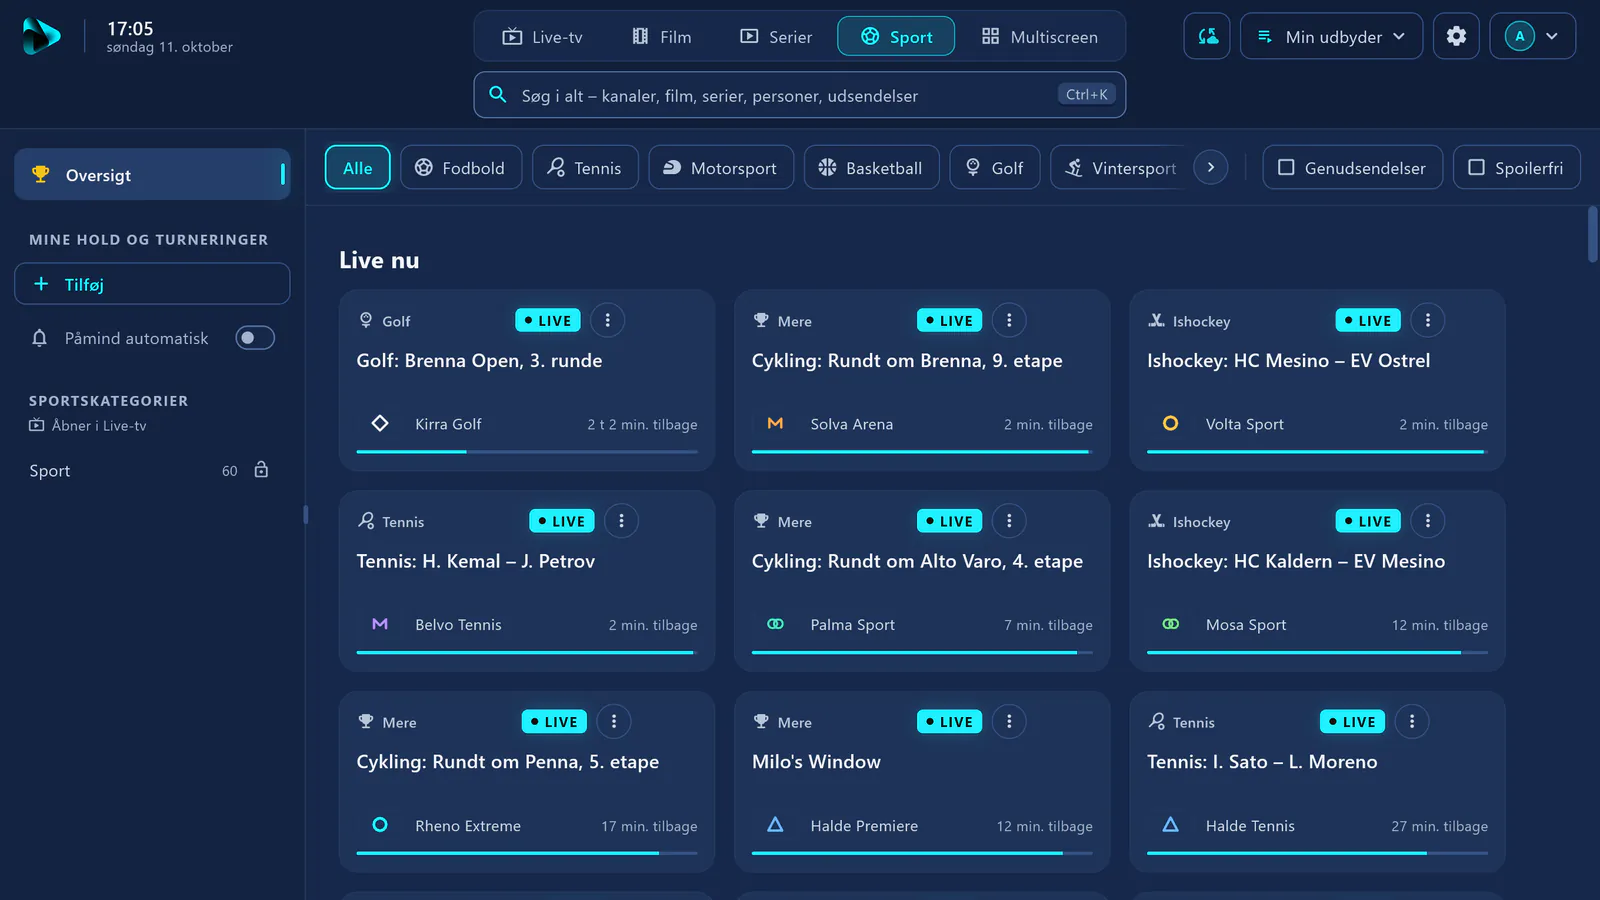Expand the account avatar menu
This screenshot has height=900, width=1600.
pyautogui.click(x=1532, y=36)
